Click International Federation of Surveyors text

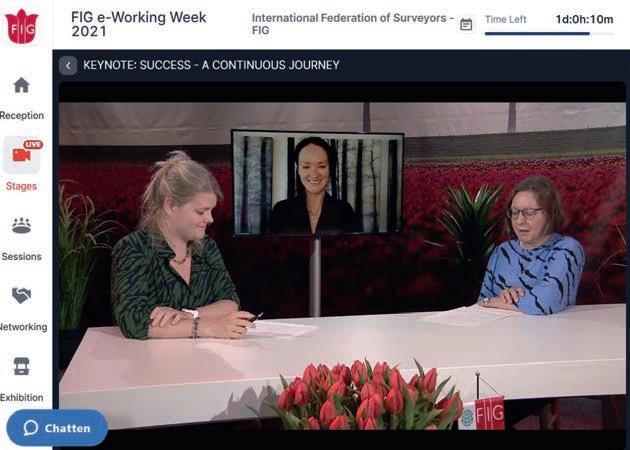pos(353,24)
